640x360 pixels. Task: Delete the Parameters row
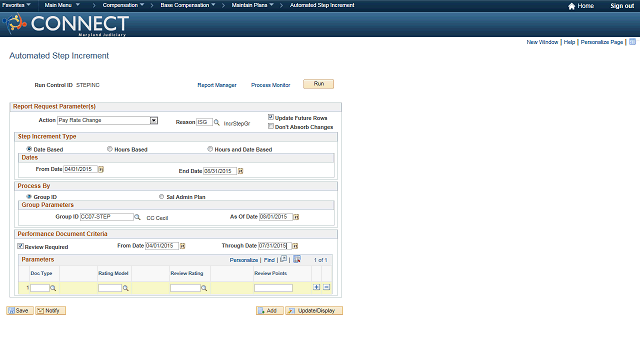pos(327,287)
